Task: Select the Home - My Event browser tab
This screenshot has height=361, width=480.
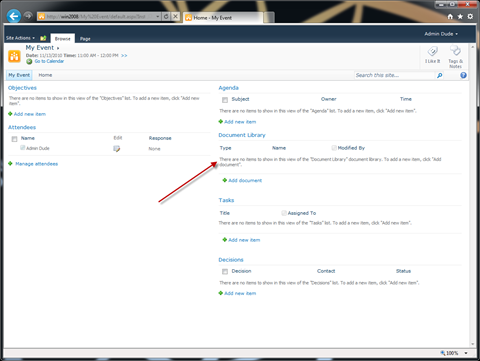Action: tap(223, 18)
